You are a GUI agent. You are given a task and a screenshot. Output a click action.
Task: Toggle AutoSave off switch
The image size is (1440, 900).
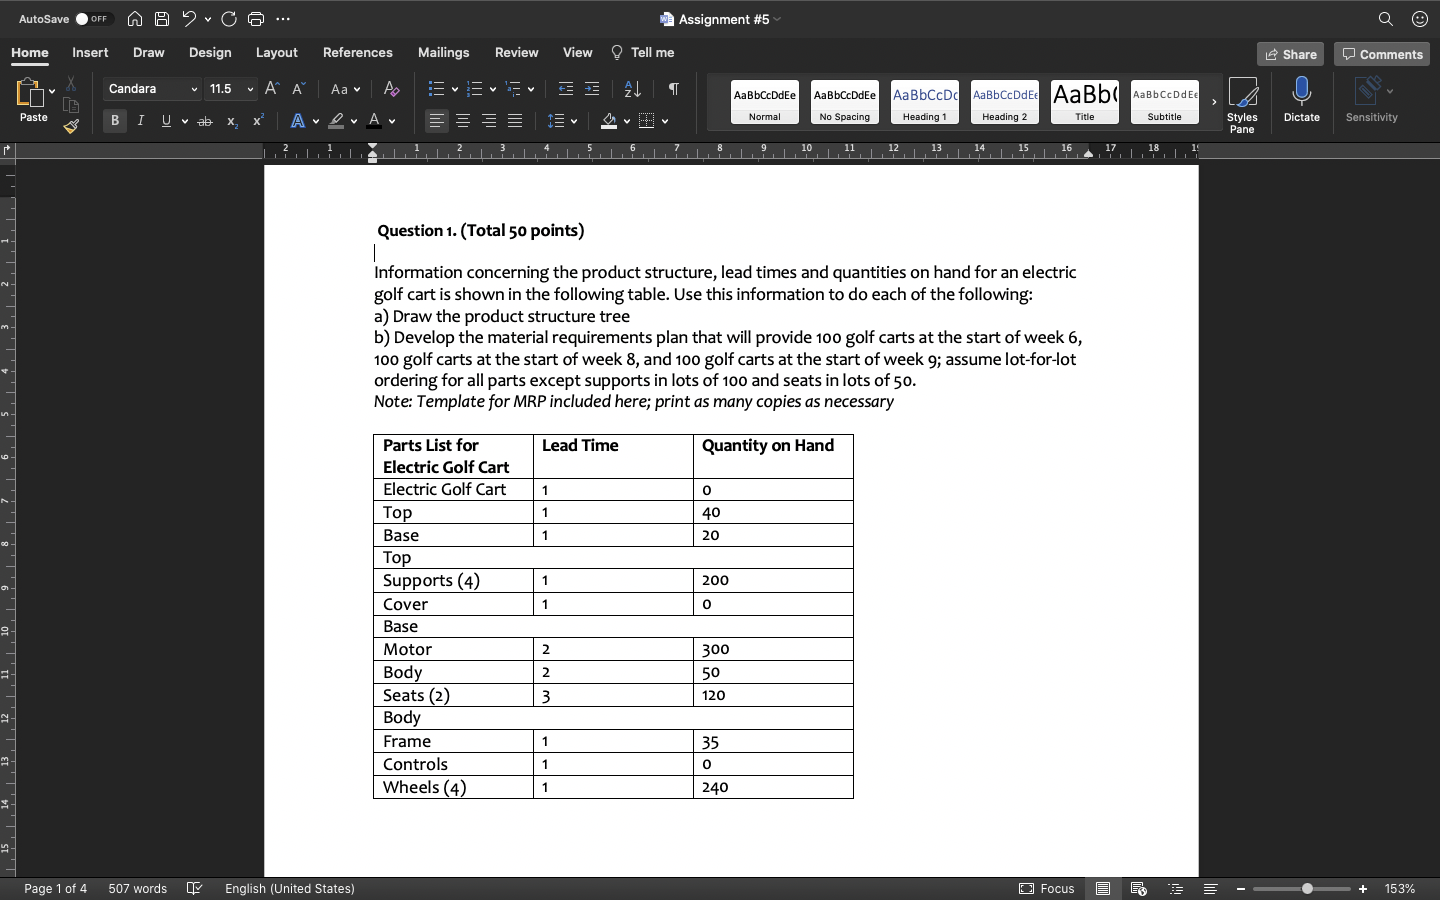(x=96, y=18)
